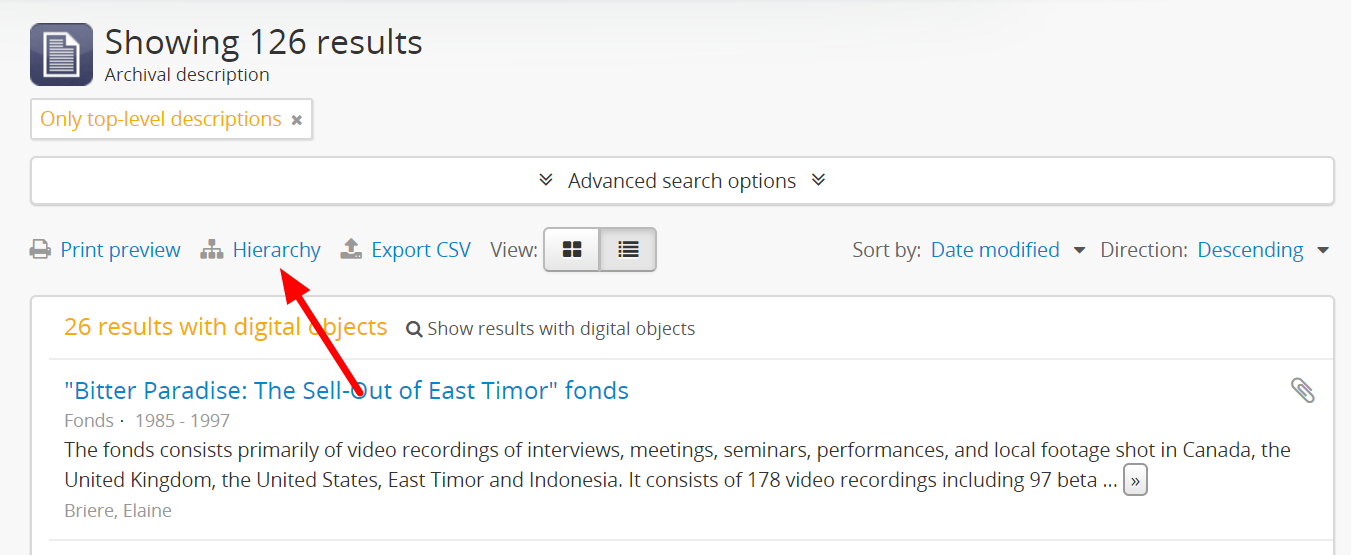
Task: Click the magnifier icon beside Show results
Action: (x=414, y=329)
